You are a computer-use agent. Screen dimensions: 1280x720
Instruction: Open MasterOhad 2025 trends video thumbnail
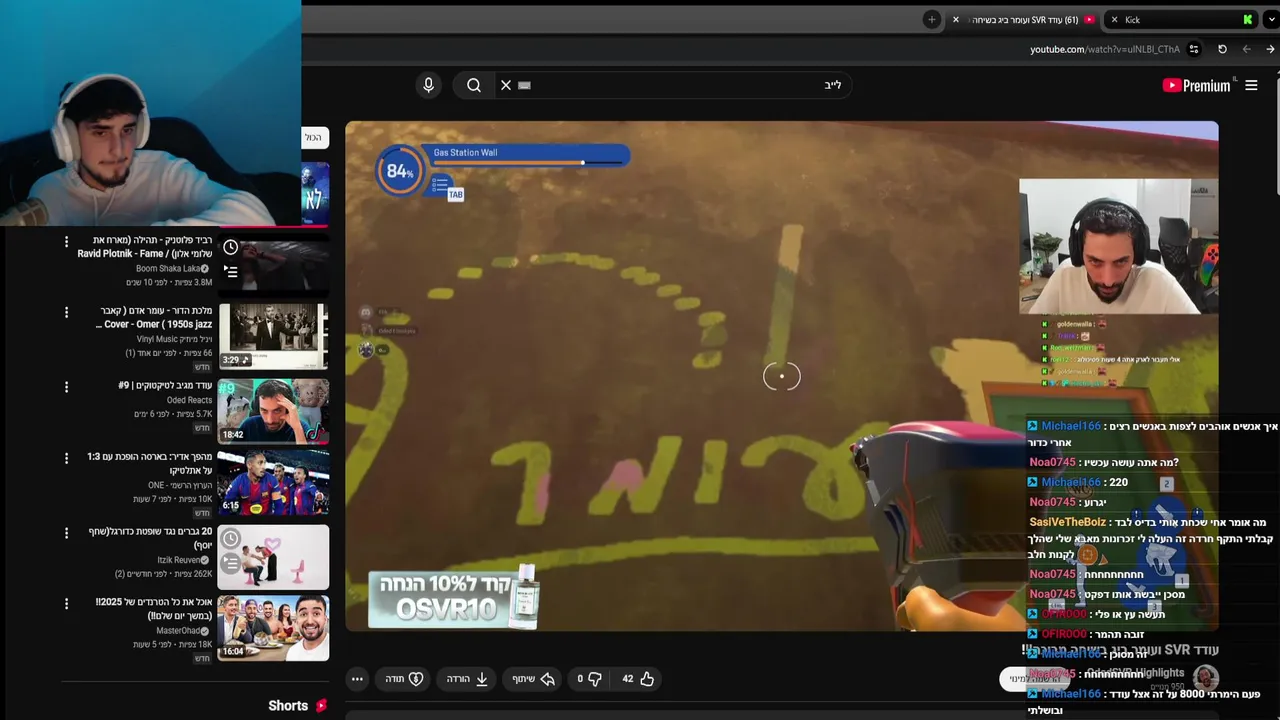coord(273,628)
